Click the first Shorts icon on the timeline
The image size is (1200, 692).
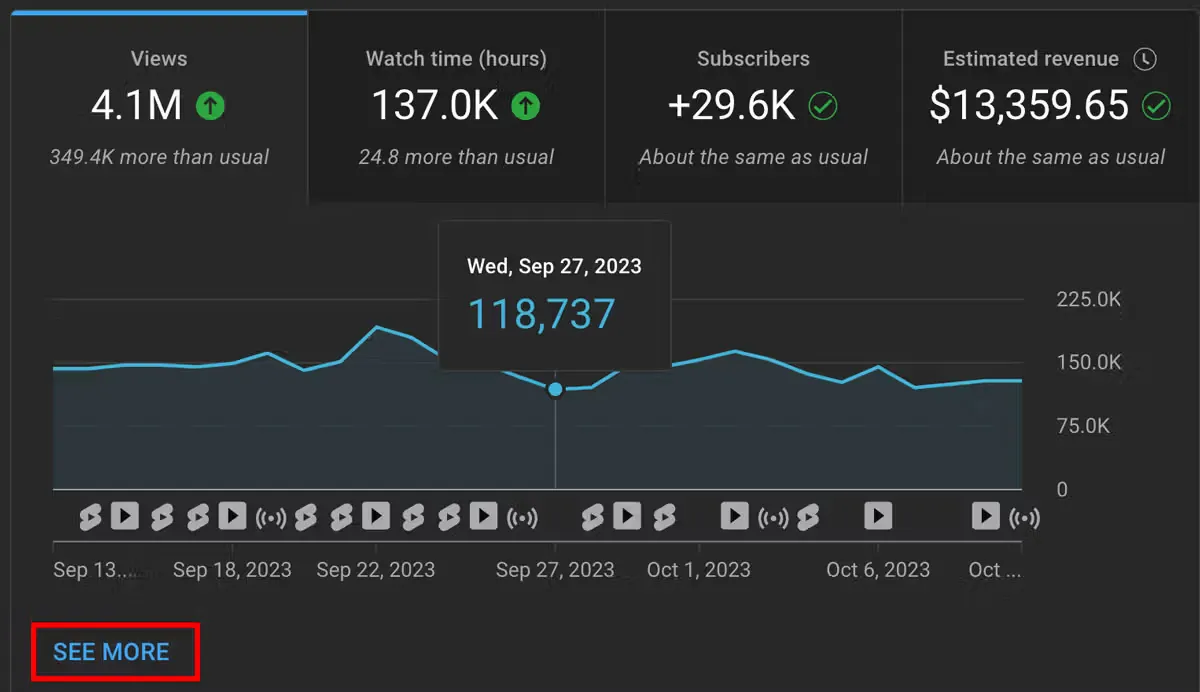click(x=91, y=516)
